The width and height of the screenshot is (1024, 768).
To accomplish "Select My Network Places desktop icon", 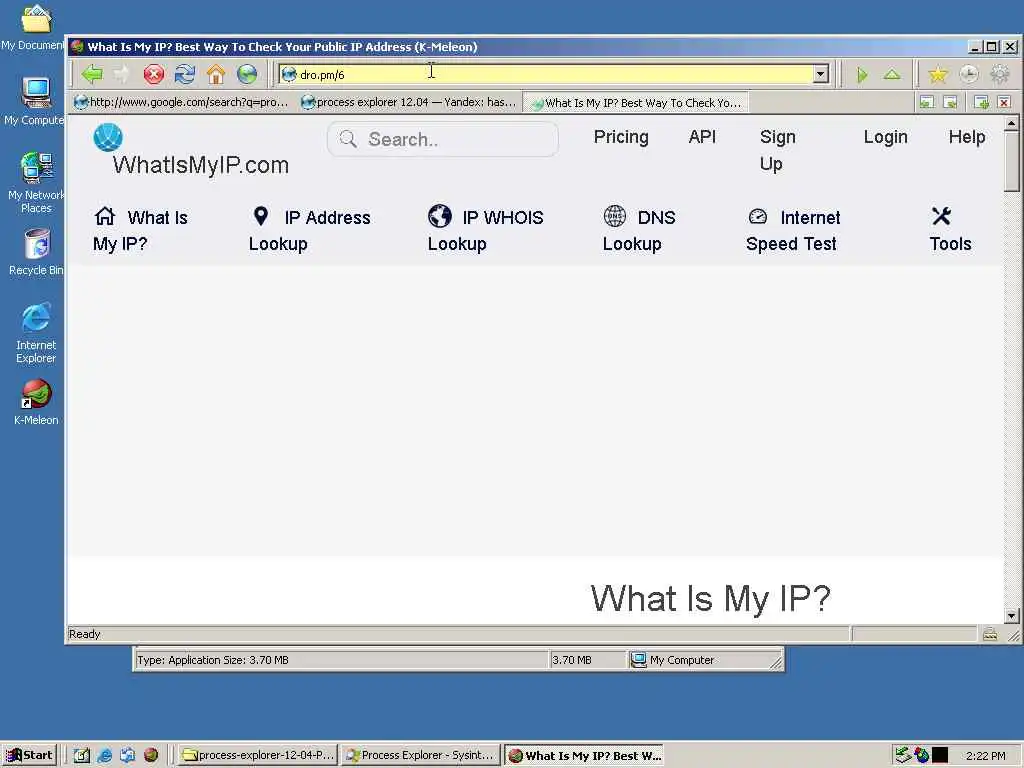I will (x=35, y=182).
